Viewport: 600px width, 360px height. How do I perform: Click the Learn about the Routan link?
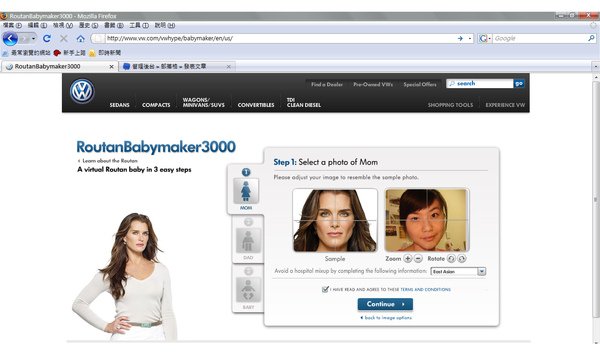point(108,161)
